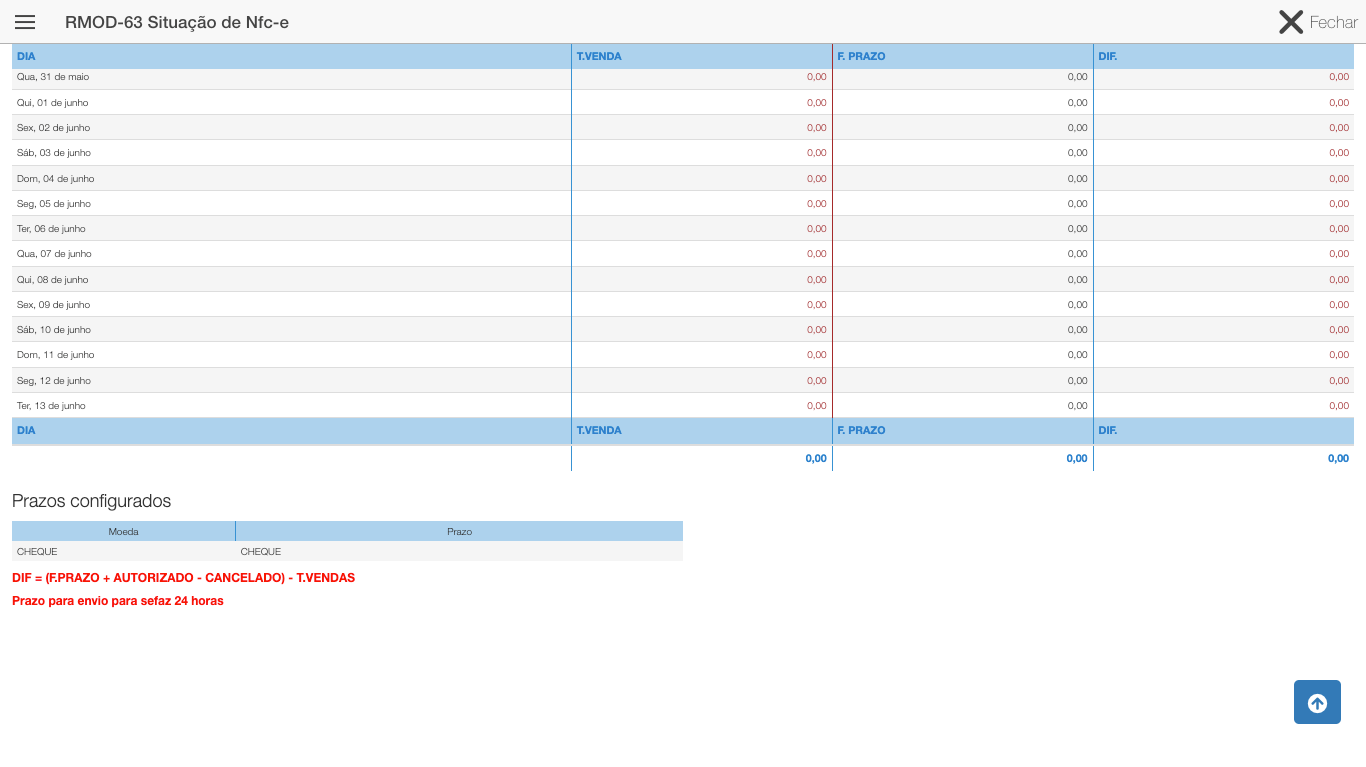Click the bottom T.VENDA footer header

point(599,431)
